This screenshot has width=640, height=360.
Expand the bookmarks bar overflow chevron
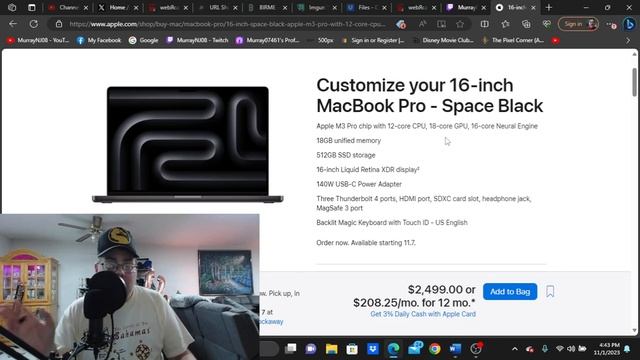[628, 40]
